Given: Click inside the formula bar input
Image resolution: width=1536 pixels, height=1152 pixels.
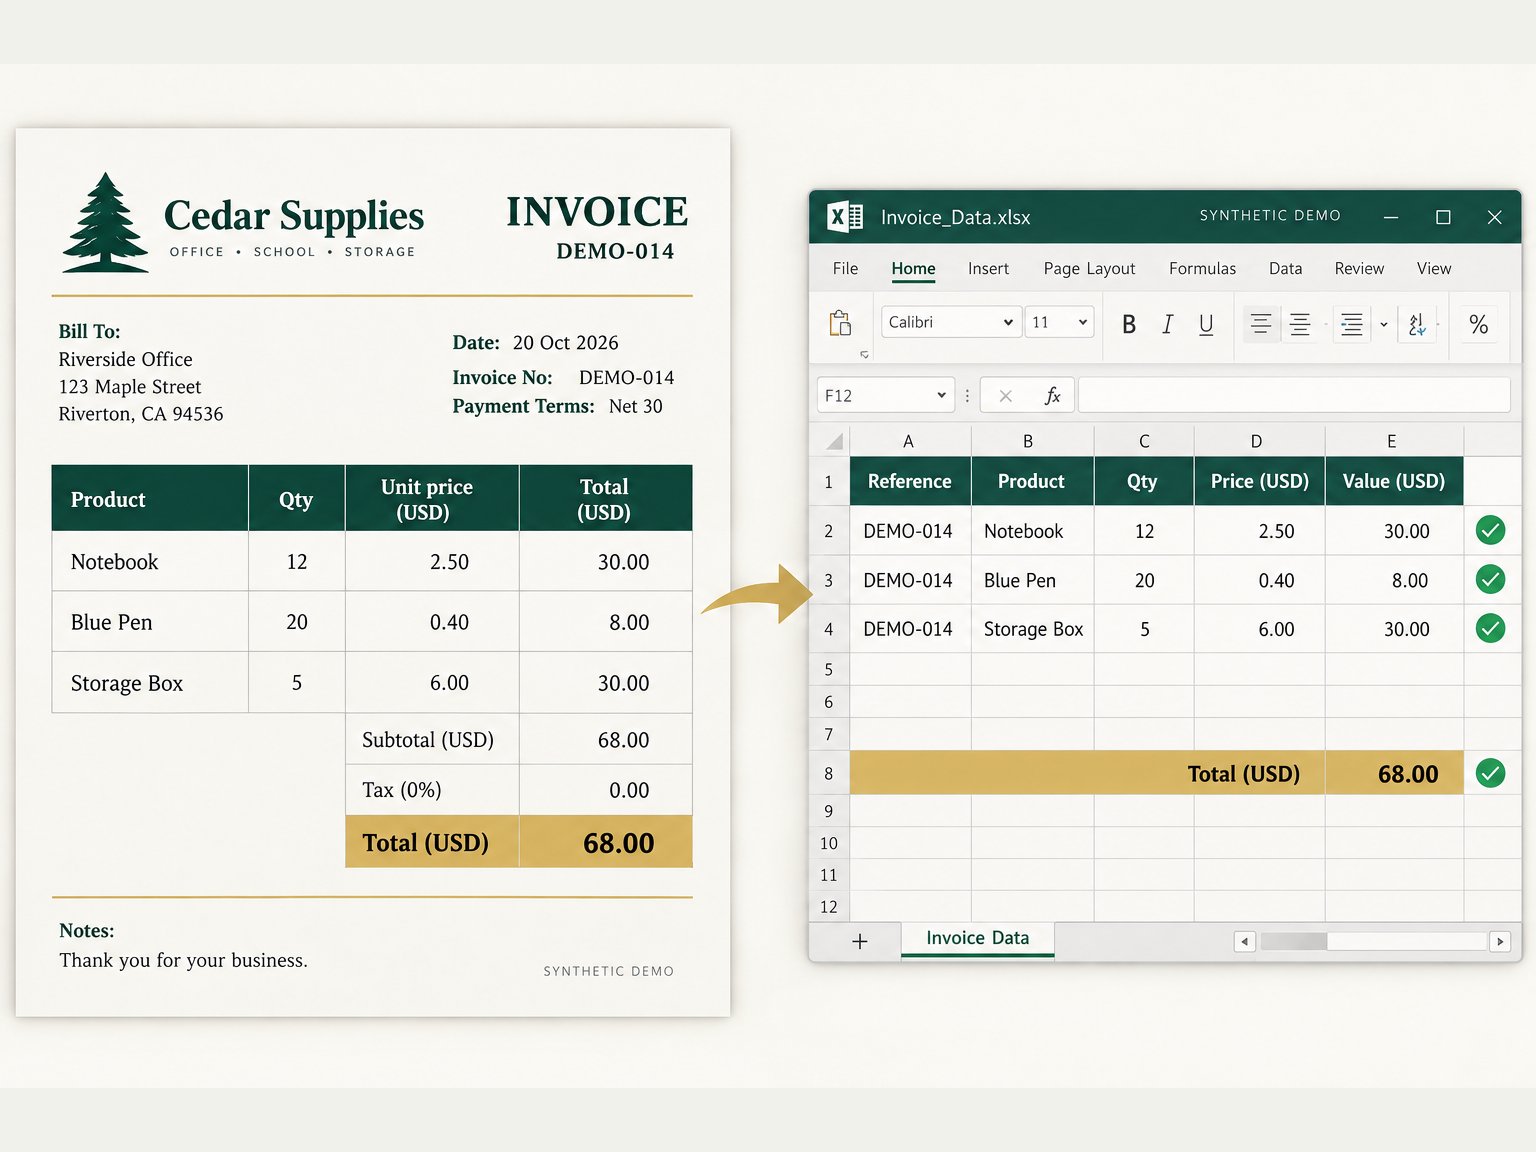Looking at the screenshot, I should pos(1294,395).
